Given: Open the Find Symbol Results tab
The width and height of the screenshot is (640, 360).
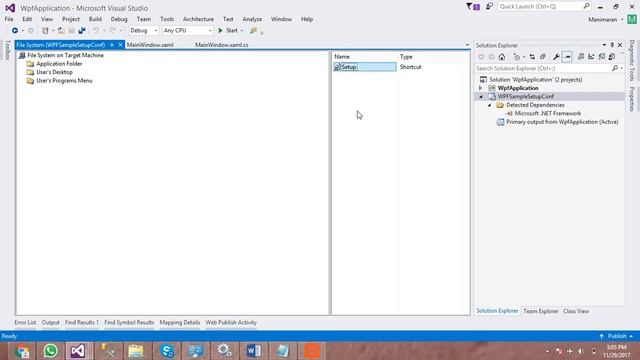Looking at the screenshot, I should pyautogui.click(x=129, y=322).
